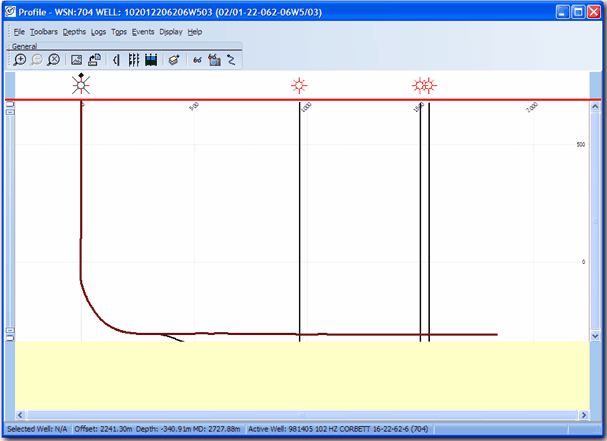Click the well path curve icon
607x441 pixels.
click(x=231, y=60)
